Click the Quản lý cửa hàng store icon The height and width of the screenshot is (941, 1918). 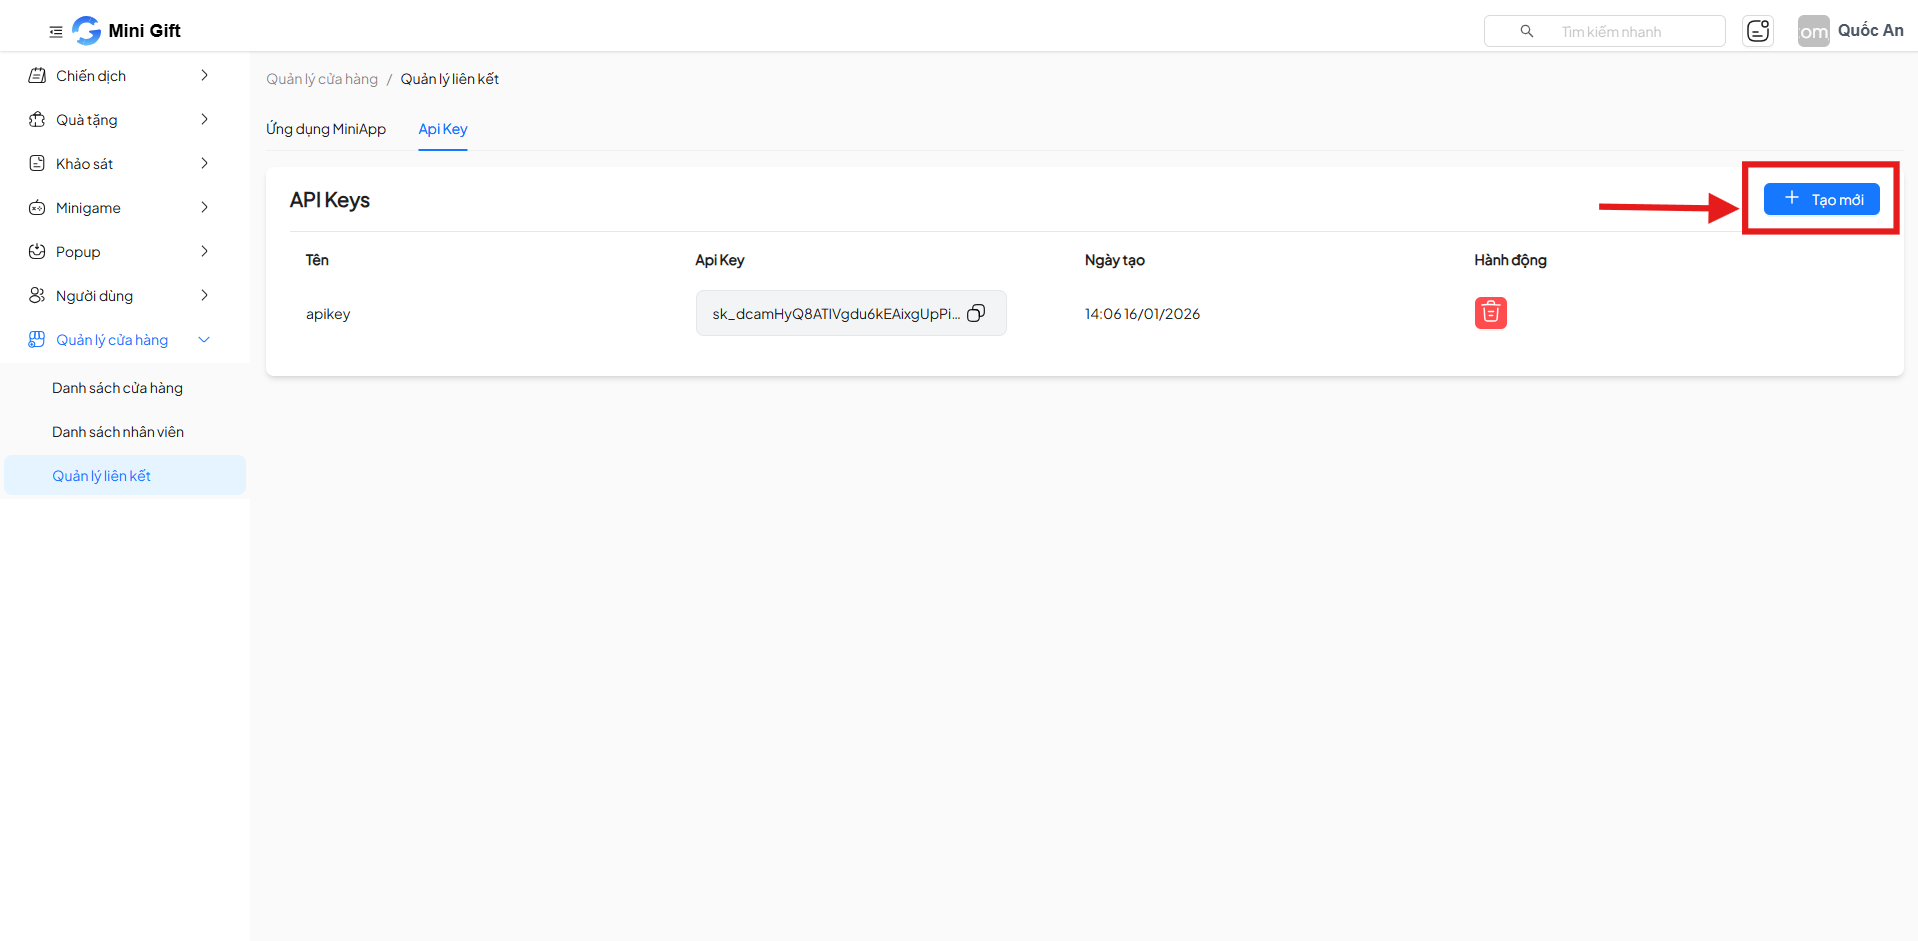(x=37, y=340)
